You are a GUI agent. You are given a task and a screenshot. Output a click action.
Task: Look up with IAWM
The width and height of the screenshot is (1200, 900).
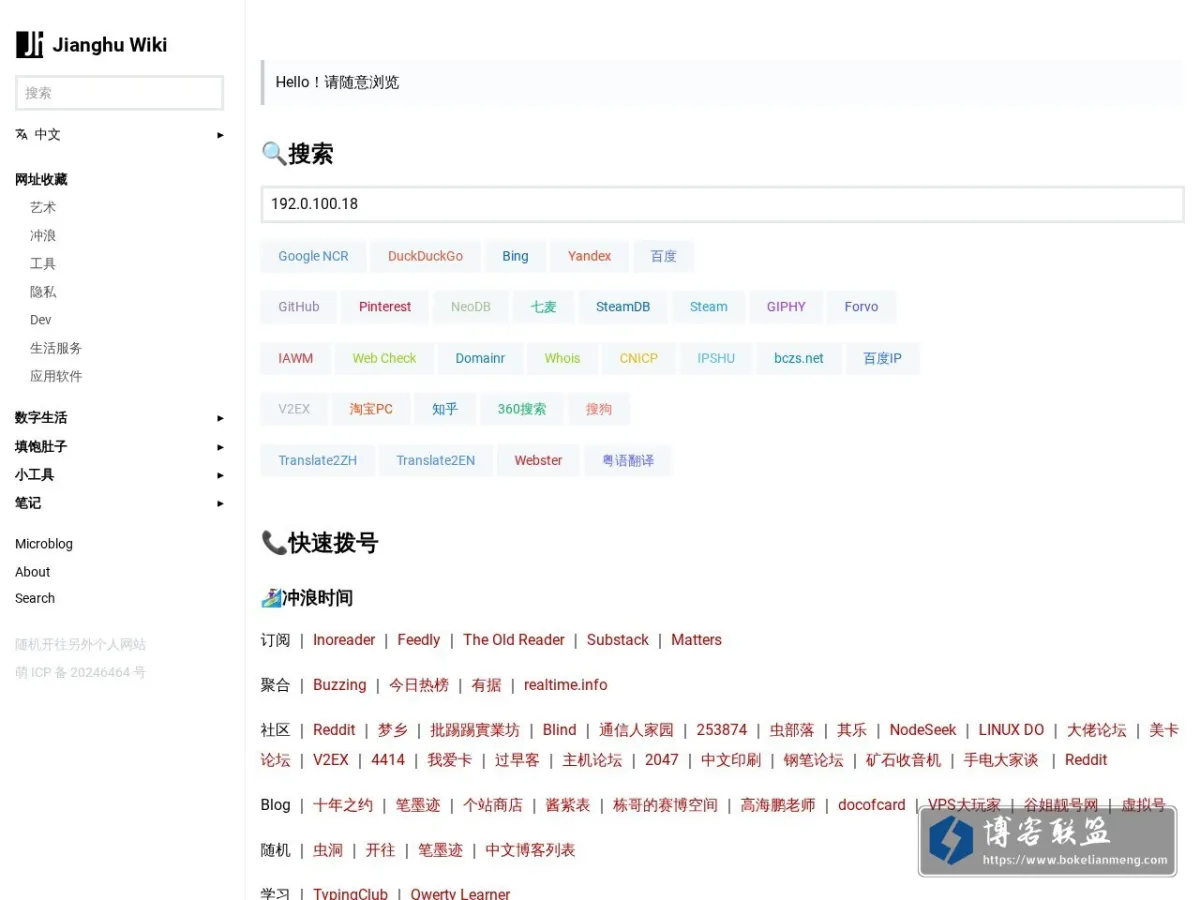coord(295,358)
